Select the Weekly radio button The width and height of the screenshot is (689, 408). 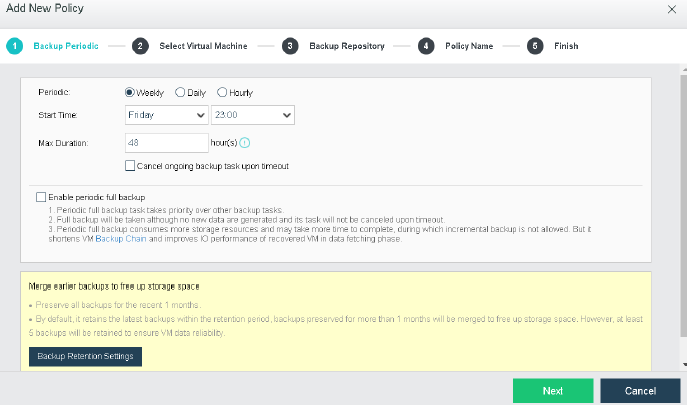coord(130,92)
